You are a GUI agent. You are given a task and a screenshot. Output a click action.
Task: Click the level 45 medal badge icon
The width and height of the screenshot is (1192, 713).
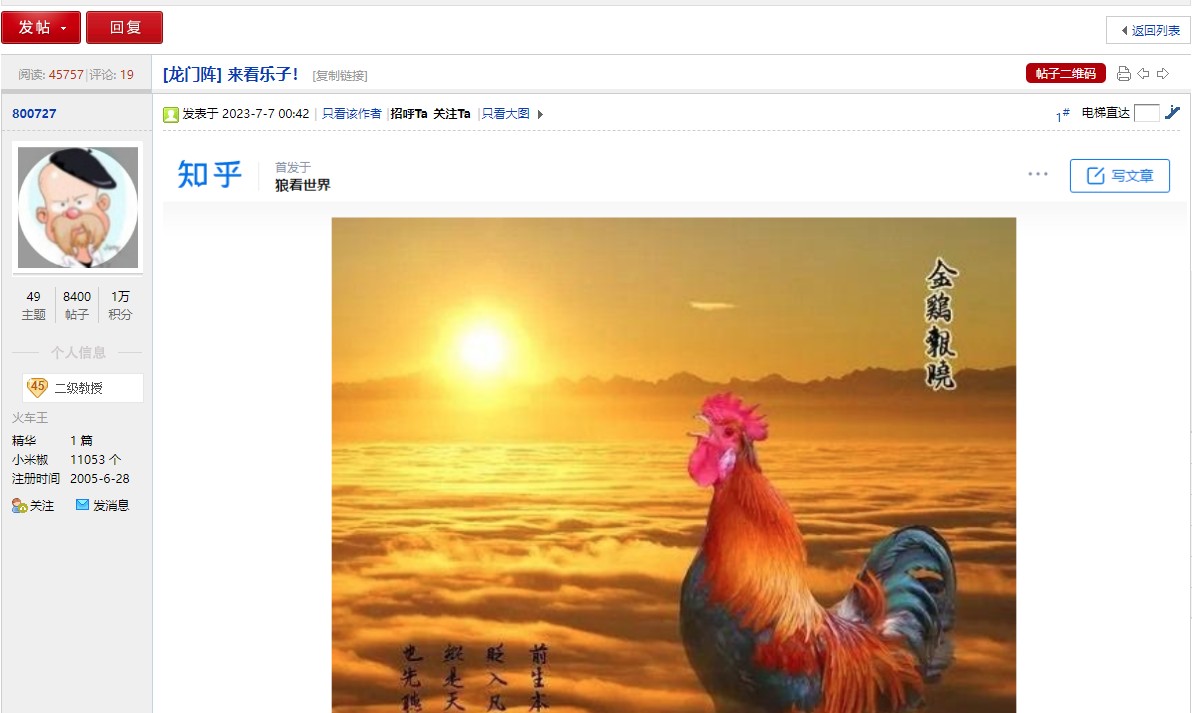(x=36, y=388)
